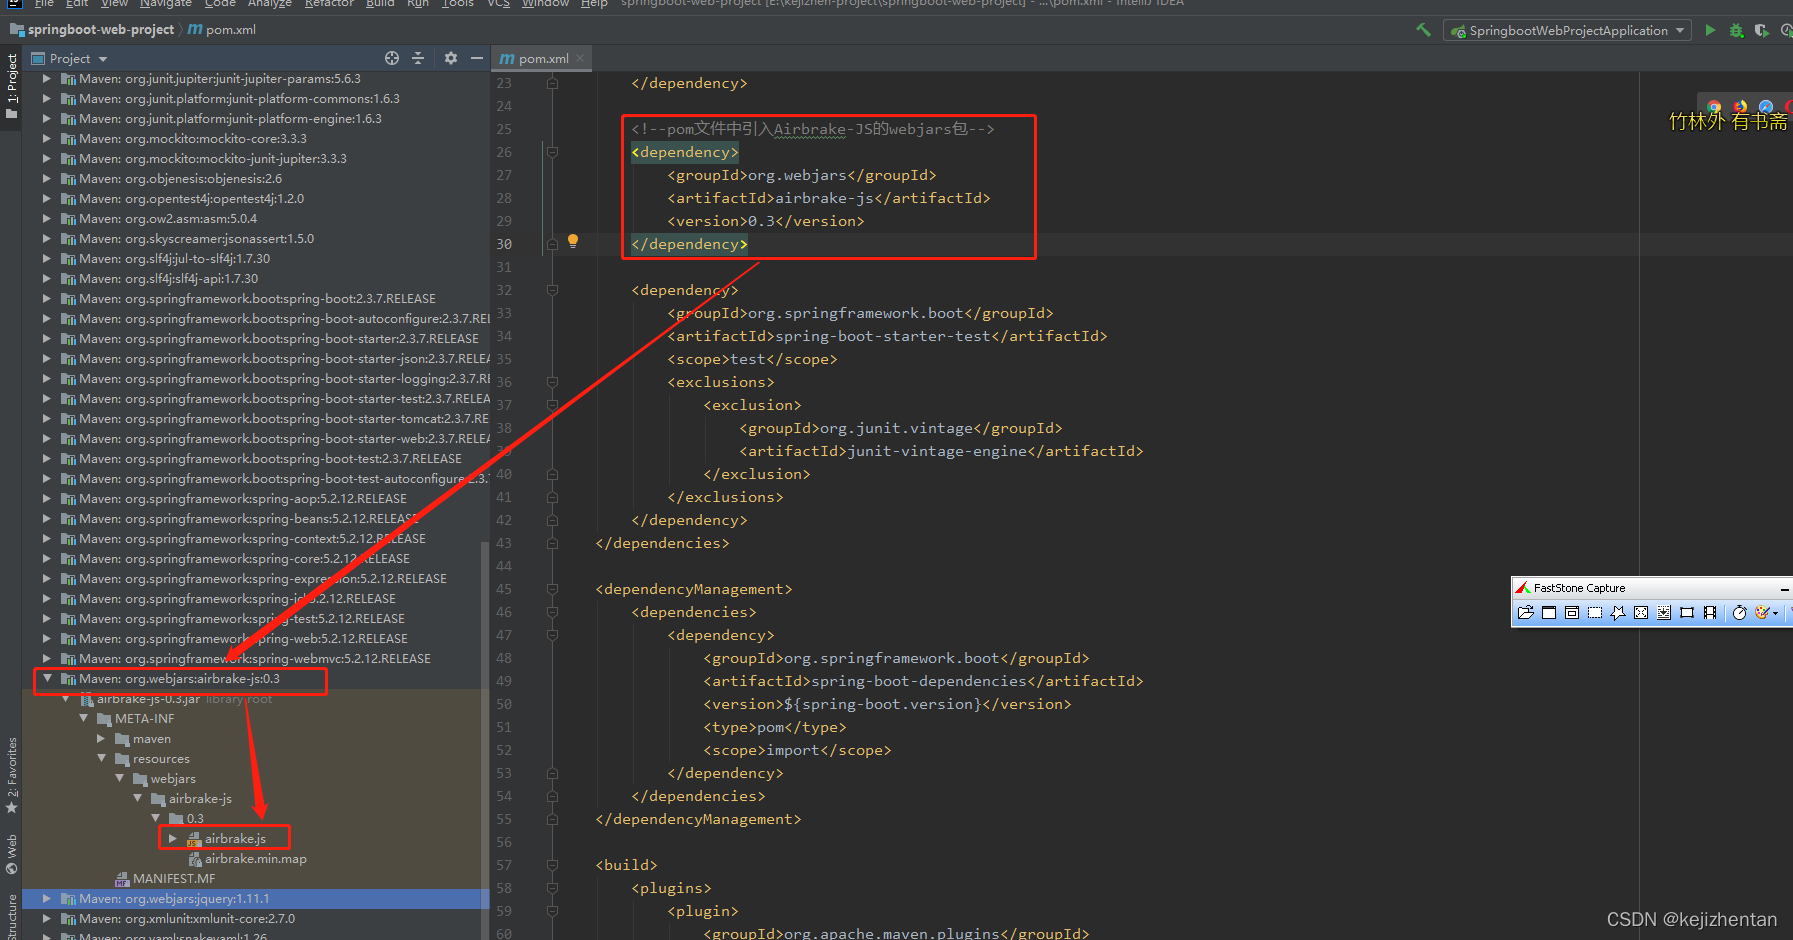FastStone Capture: capture active window icon
The width and height of the screenshot is (1793, 940).
1549,613
